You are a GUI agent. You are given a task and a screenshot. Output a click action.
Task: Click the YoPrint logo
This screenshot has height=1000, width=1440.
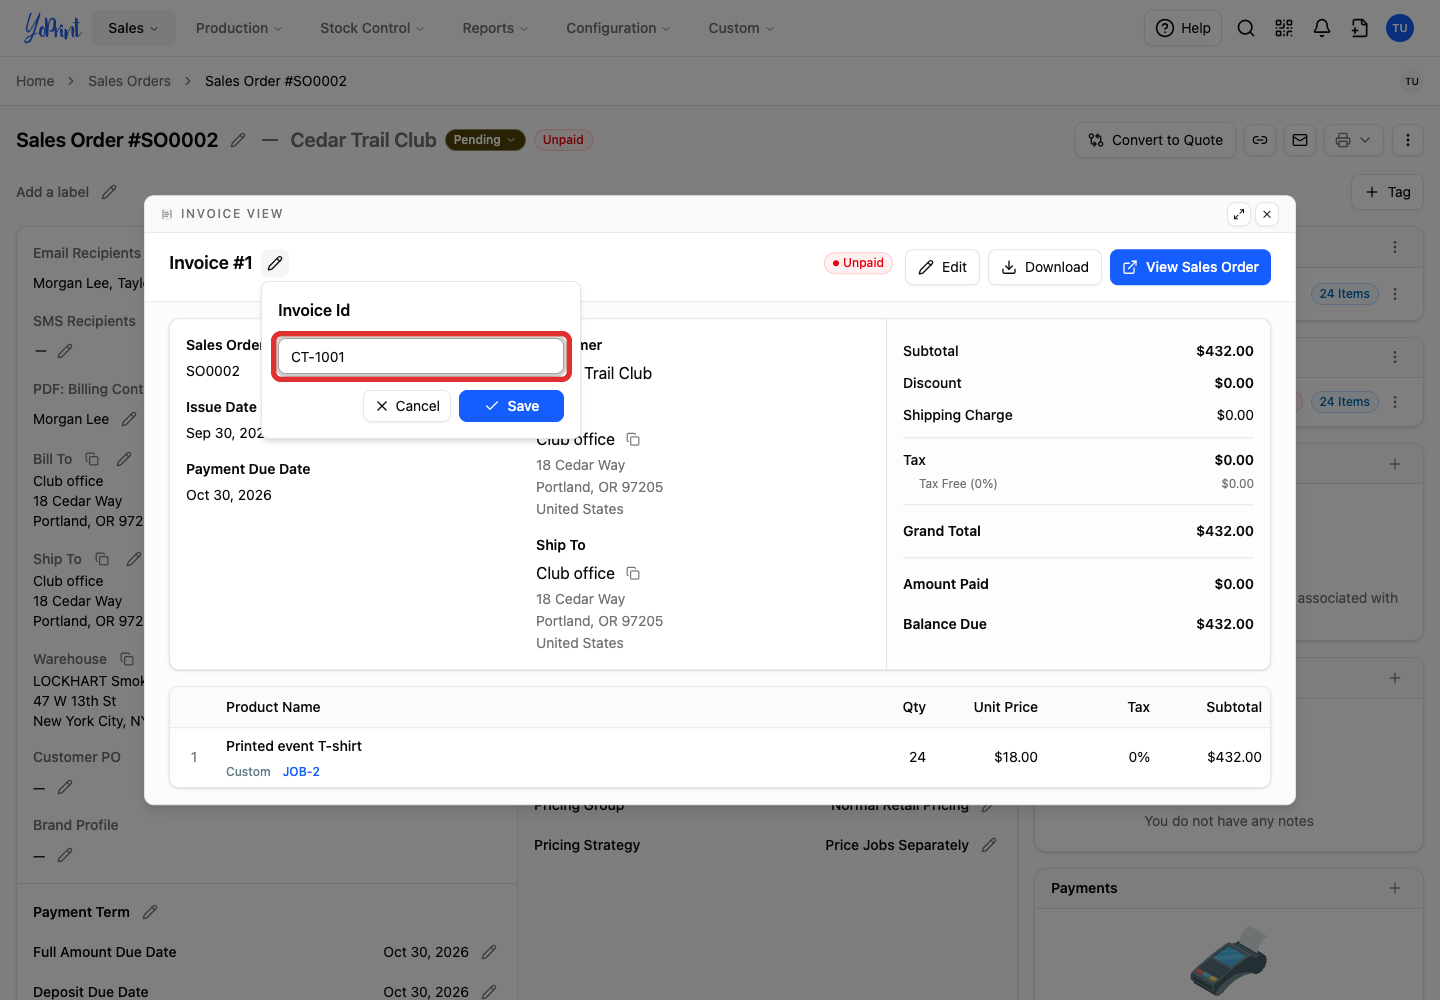point(52,28)
